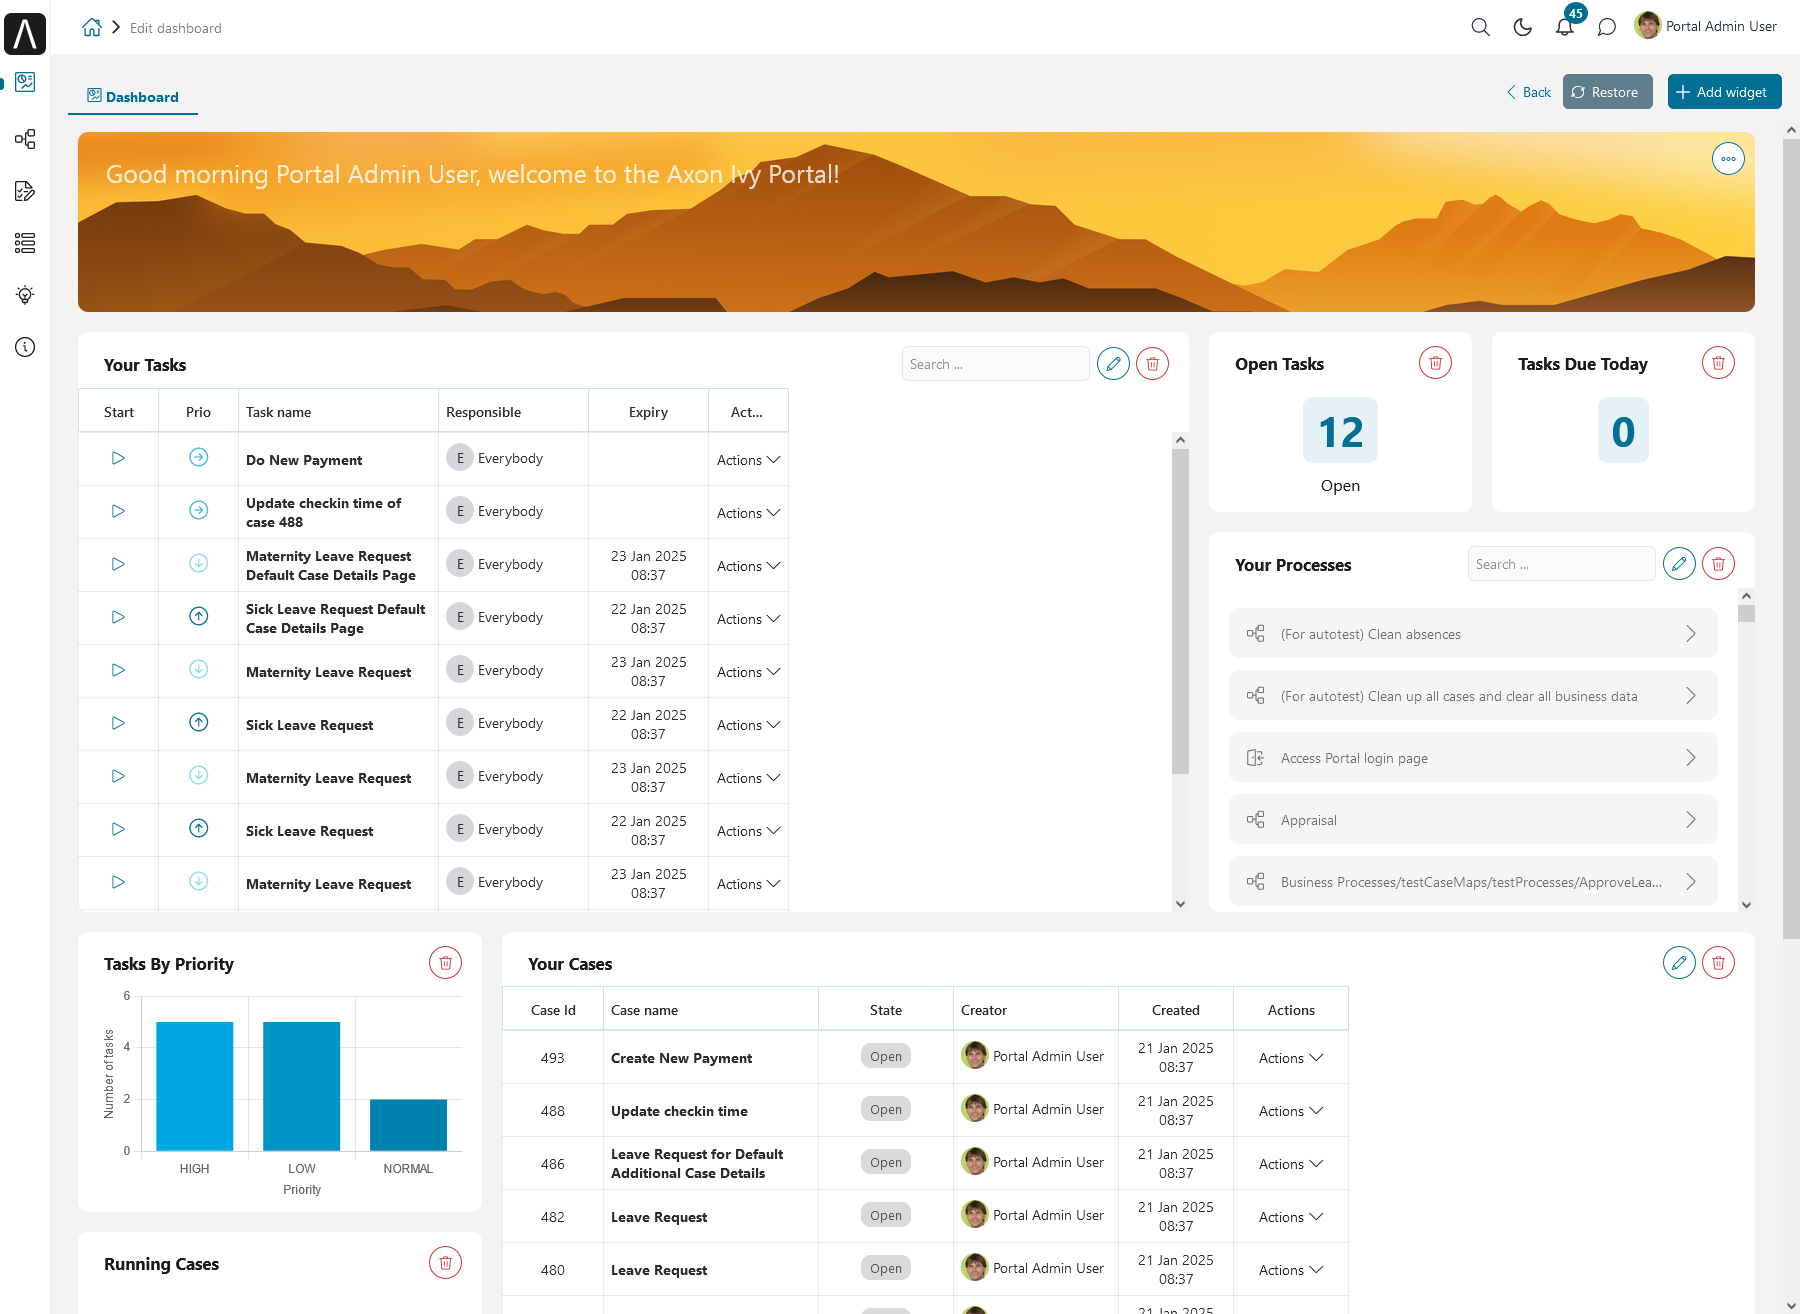
Task: Click the Axon Ivy logo in sidebar
Action: [x=25, y=33]
